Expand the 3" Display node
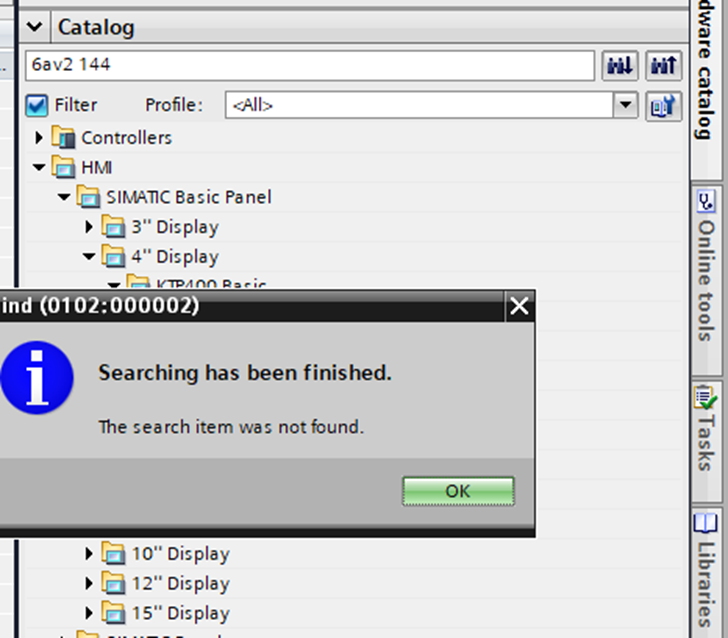This screenshot has height=638, width=728. 89,227
